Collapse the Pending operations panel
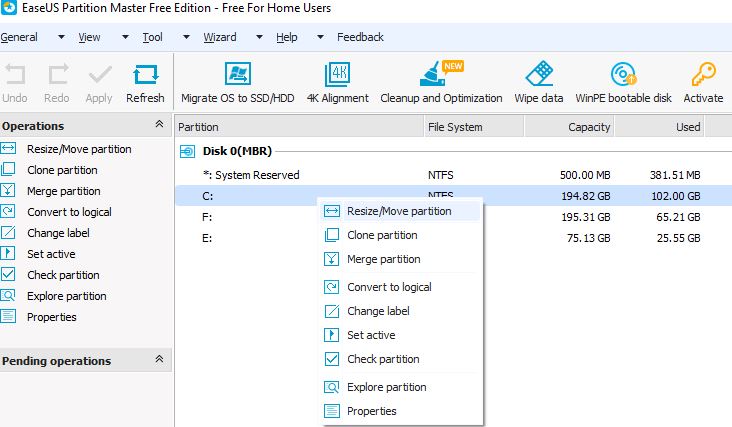 (159, 359)
